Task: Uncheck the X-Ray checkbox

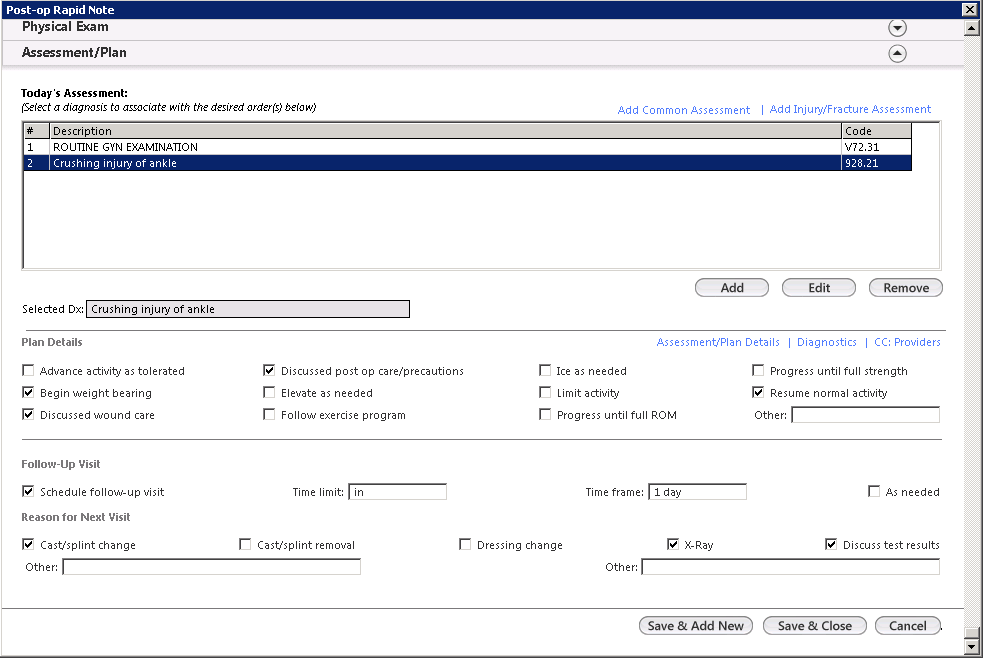Action: 673,544
